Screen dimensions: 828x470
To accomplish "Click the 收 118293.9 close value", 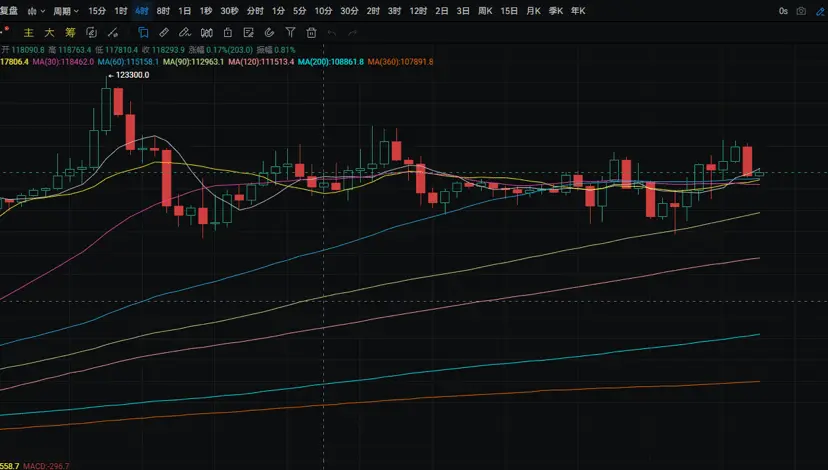I will tap(163, 50).
